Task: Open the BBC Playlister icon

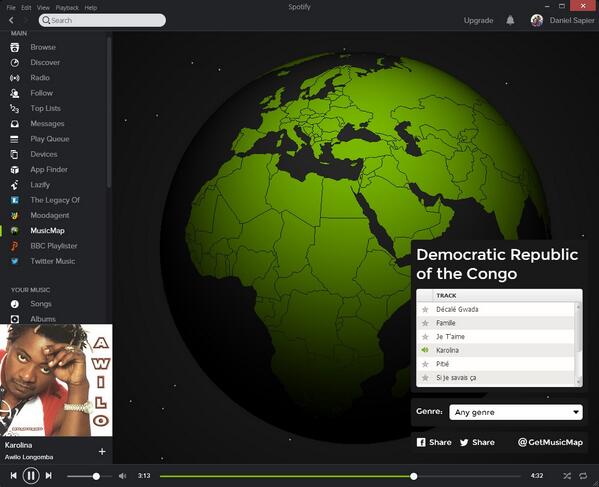Action: tap(15, 246)
